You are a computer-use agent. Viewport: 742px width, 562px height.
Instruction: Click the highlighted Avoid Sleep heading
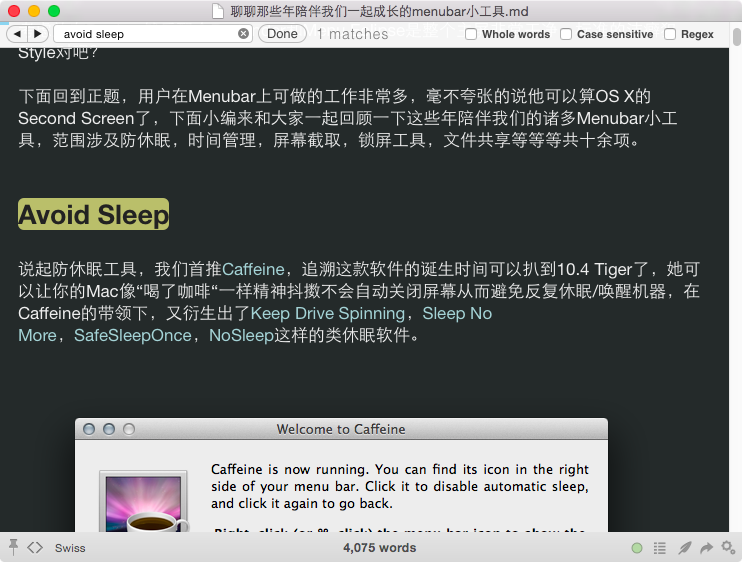coord(93,214)
